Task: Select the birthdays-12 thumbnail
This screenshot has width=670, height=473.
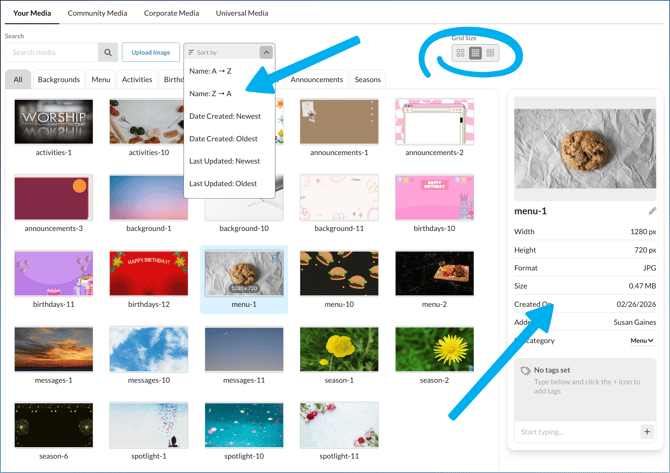Action: [149, 273]
